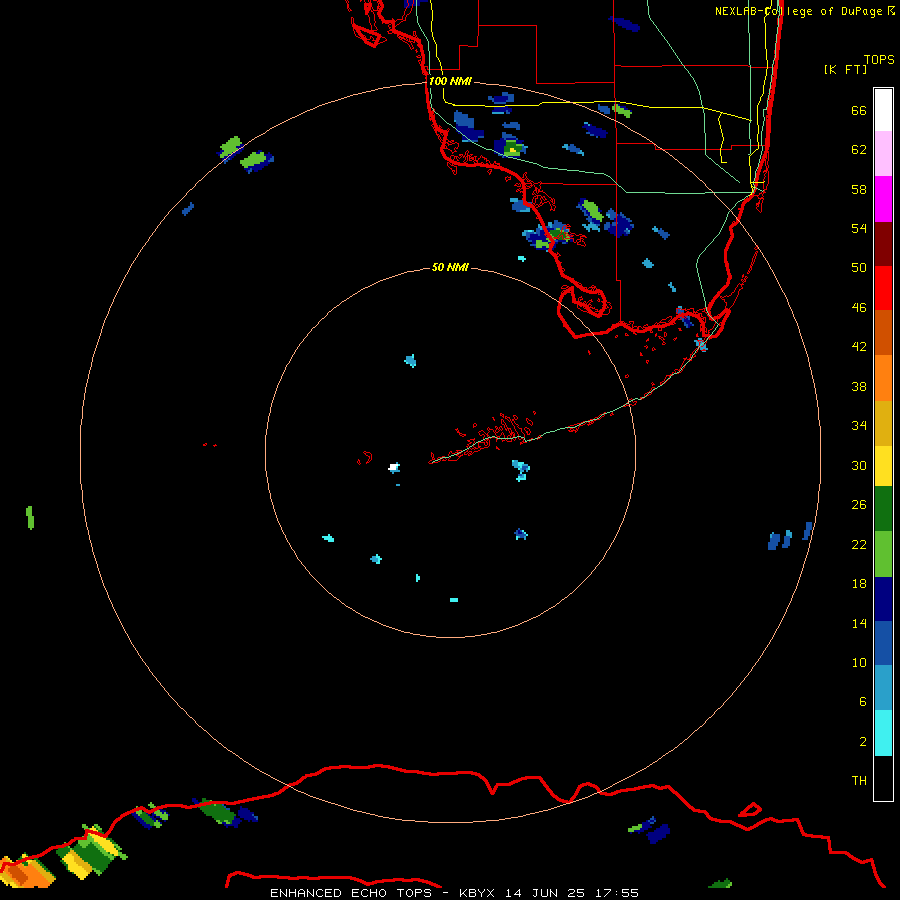Select the dark red legend swatch
This screenshot has width=900, height=900.
(x=883, y=244)
